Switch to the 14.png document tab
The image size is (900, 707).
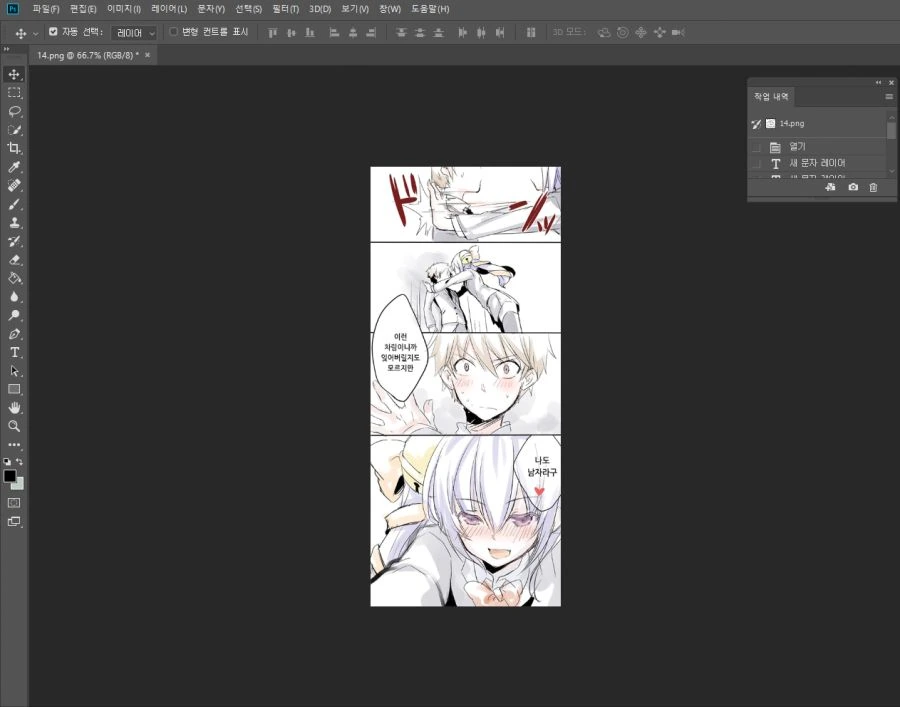(87, 56)
